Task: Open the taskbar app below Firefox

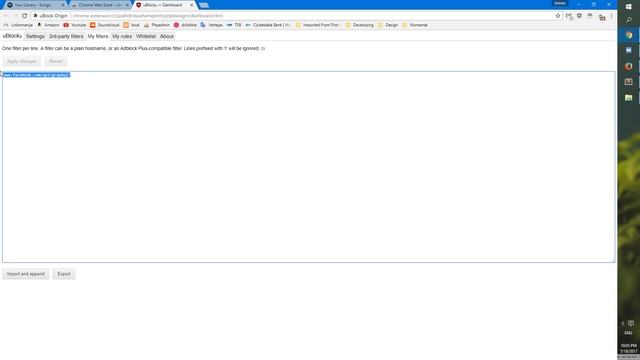Action: pyautogui.click(x=629, y=82)
